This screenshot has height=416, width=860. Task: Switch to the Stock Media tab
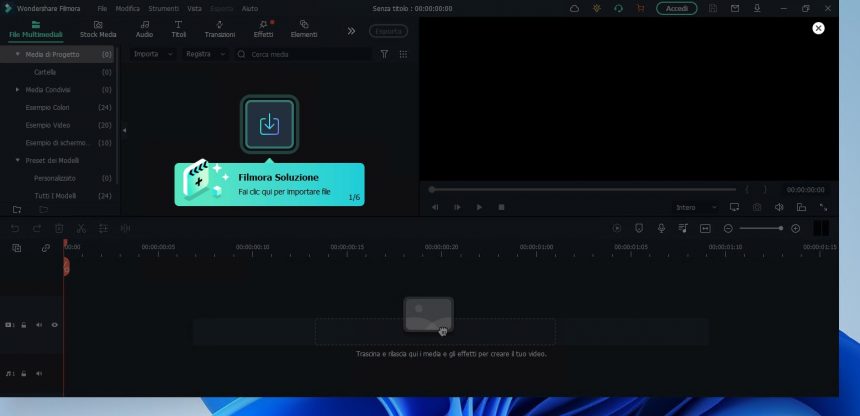coord(98,30)
